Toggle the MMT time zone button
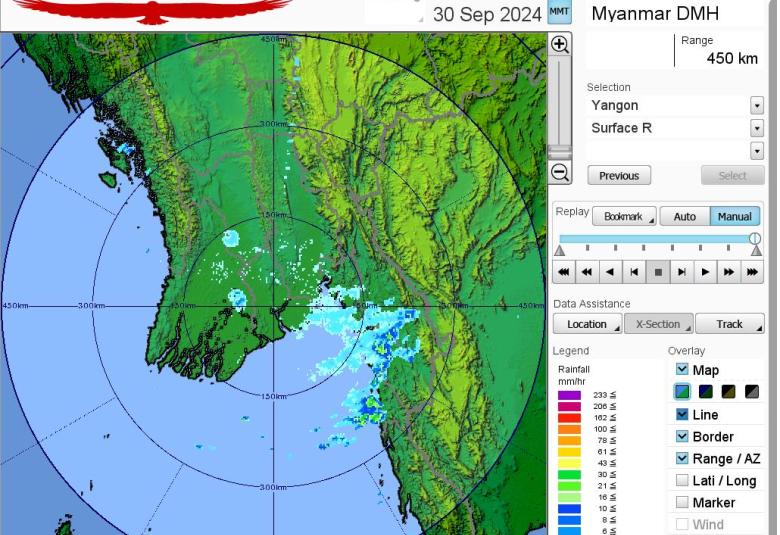 (559, 13)
